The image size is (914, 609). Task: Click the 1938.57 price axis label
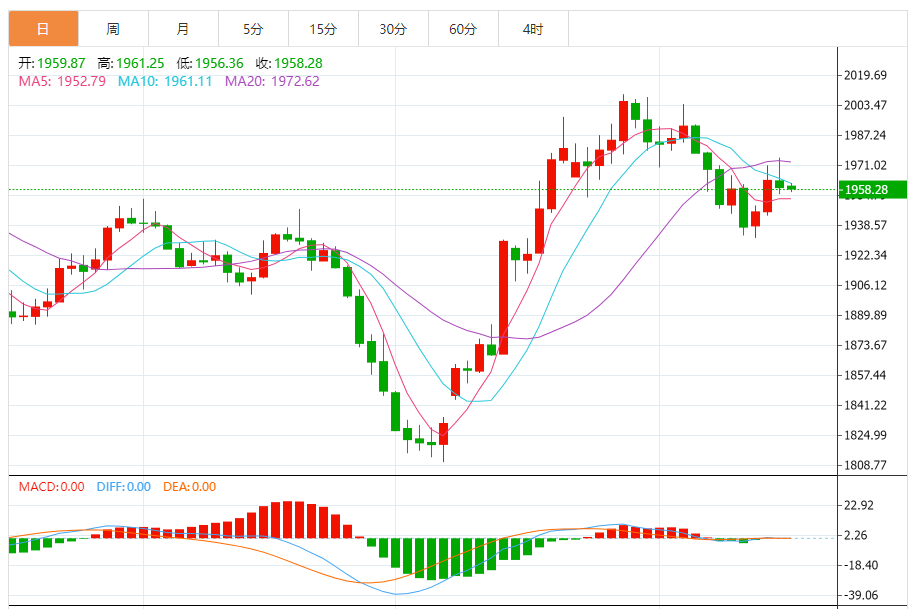(x=865, y=225)
